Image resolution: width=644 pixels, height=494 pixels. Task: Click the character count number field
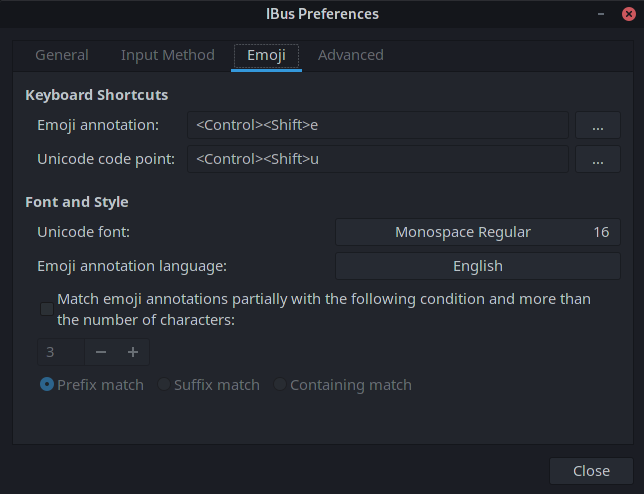coord(62,352)
